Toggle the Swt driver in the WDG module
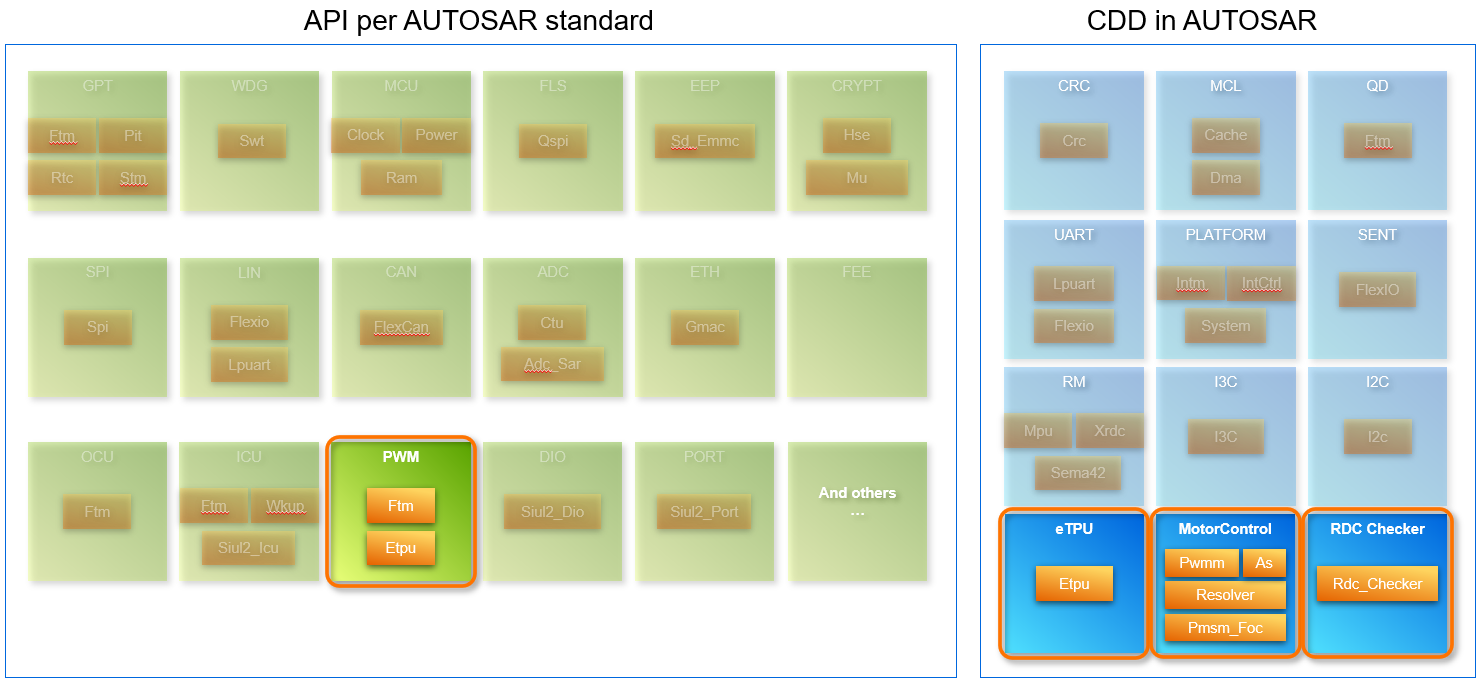 (x=250, y=141)
